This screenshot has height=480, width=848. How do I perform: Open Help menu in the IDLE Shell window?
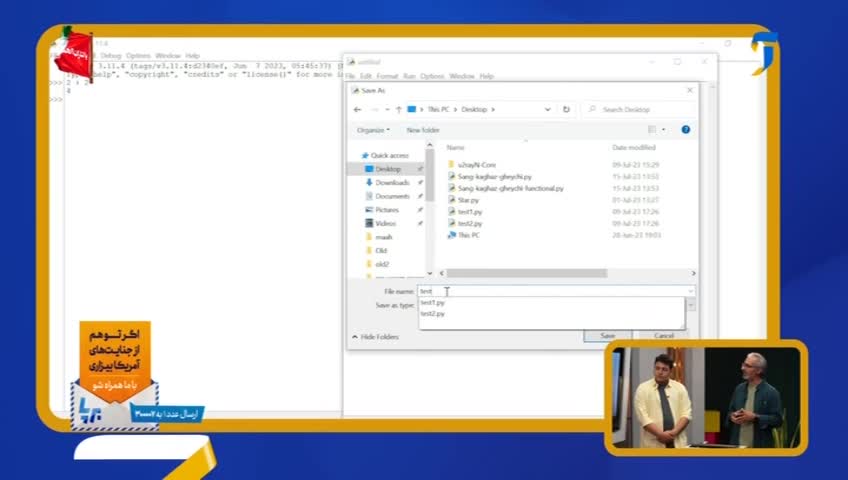click(193, 56)
